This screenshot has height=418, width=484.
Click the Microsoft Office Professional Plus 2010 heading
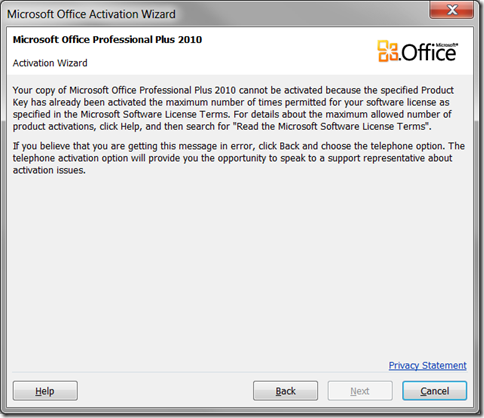[x=107, y=40]
